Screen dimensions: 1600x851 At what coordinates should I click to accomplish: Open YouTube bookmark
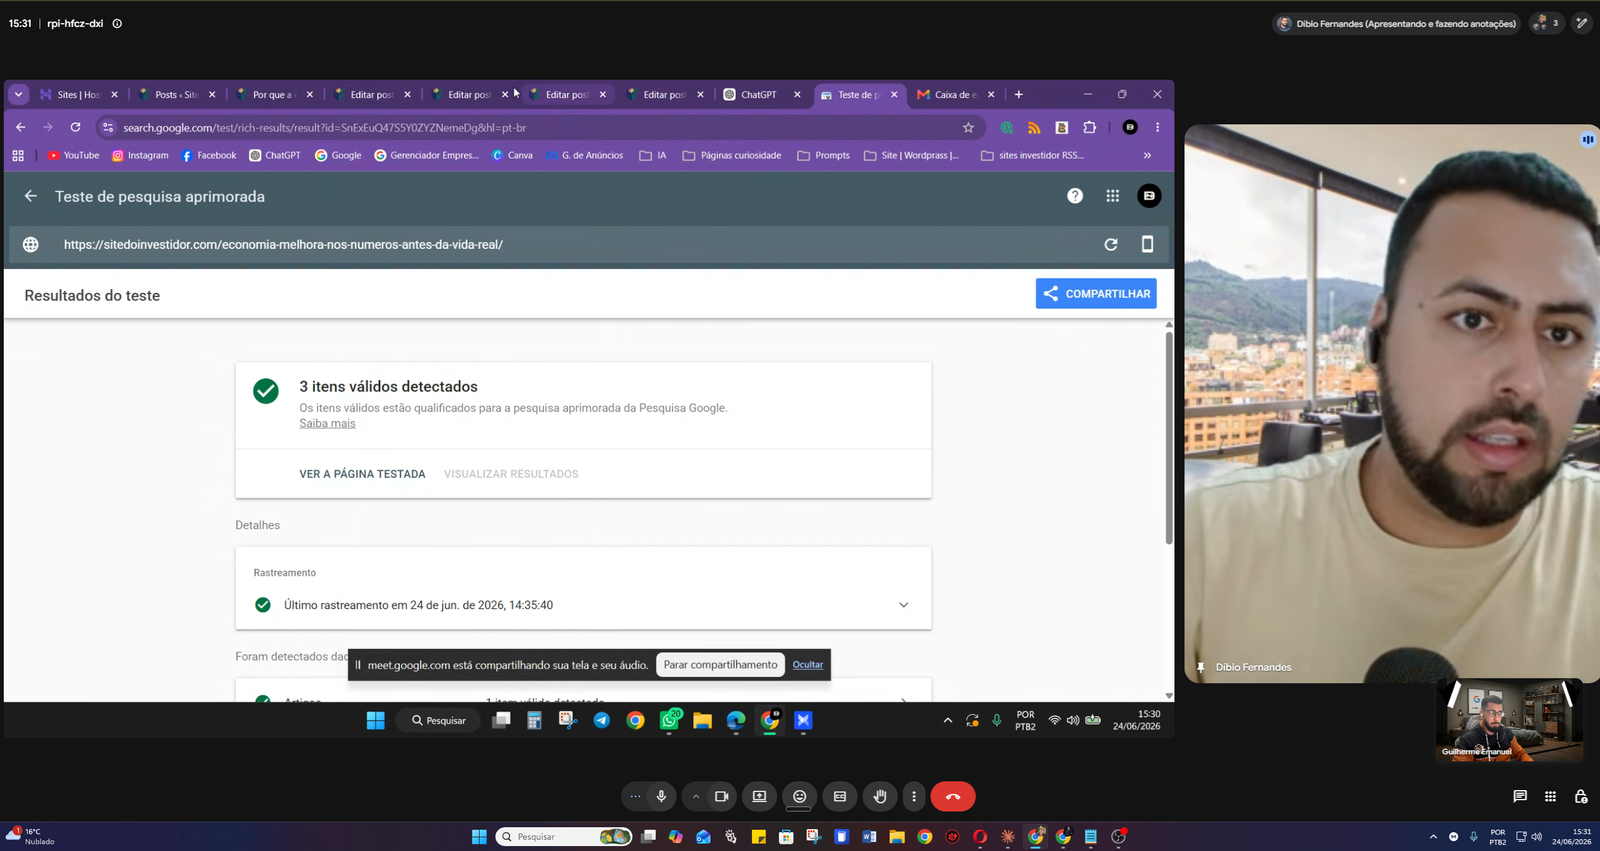click(x=74, y=156)
